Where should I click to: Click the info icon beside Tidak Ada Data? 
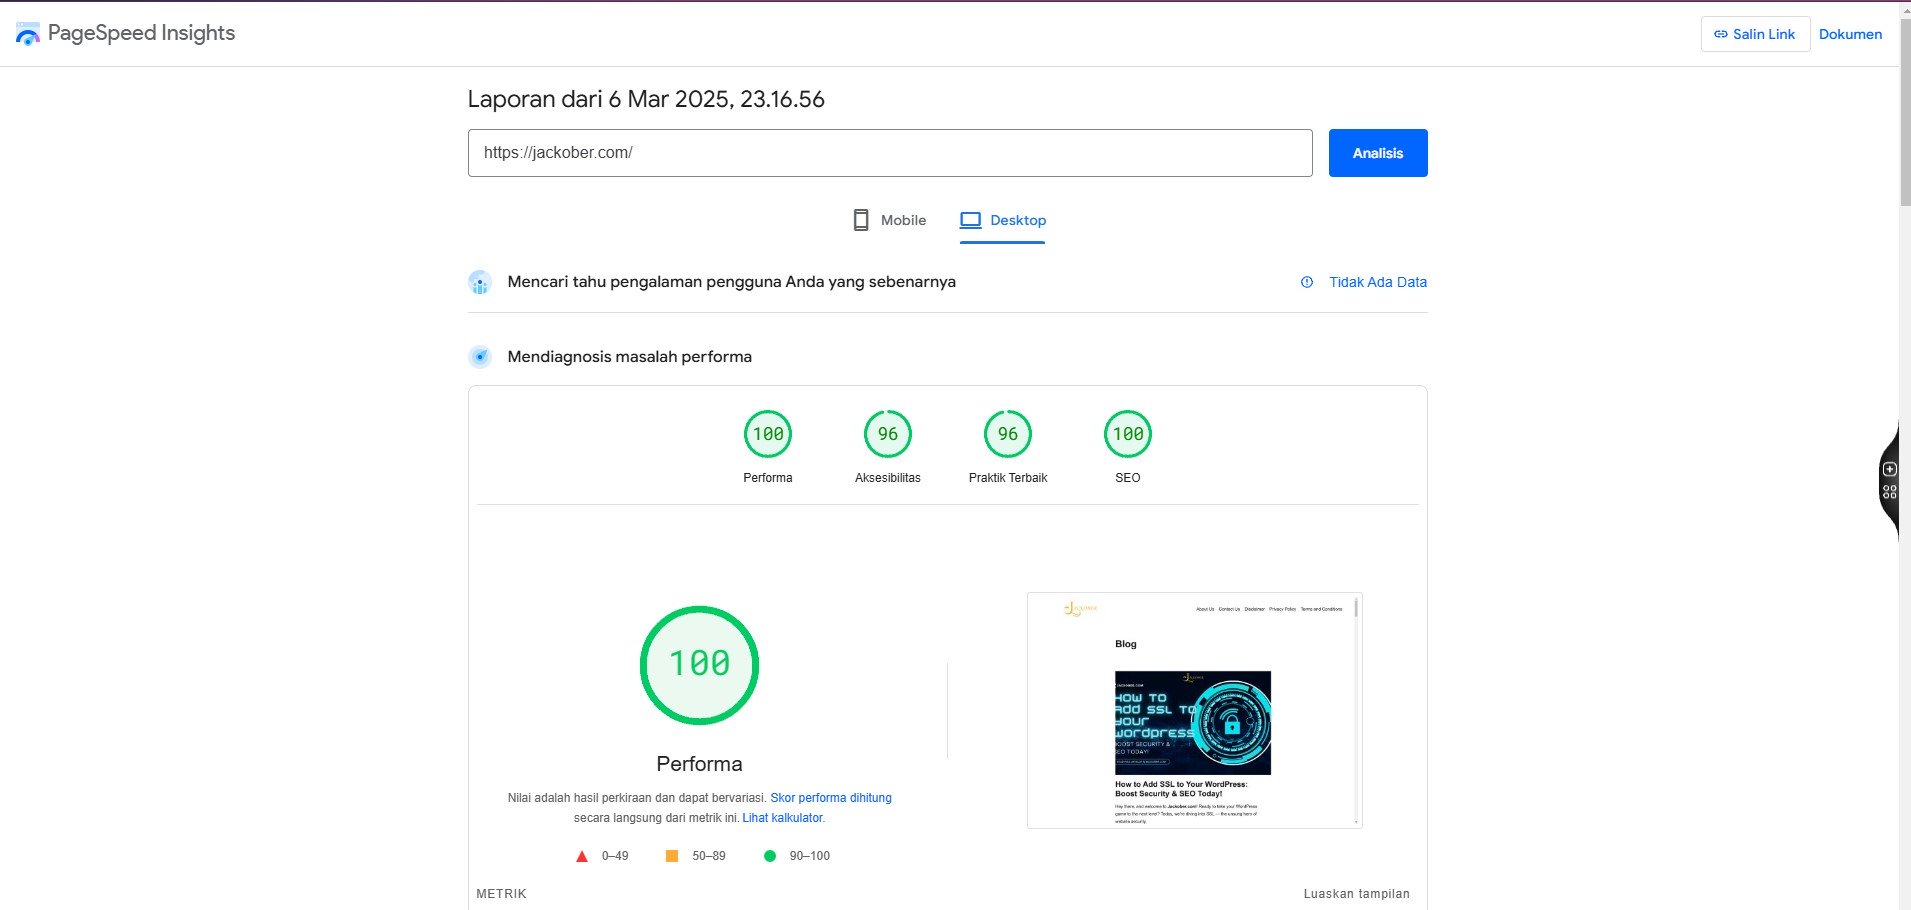(1306, 282)
